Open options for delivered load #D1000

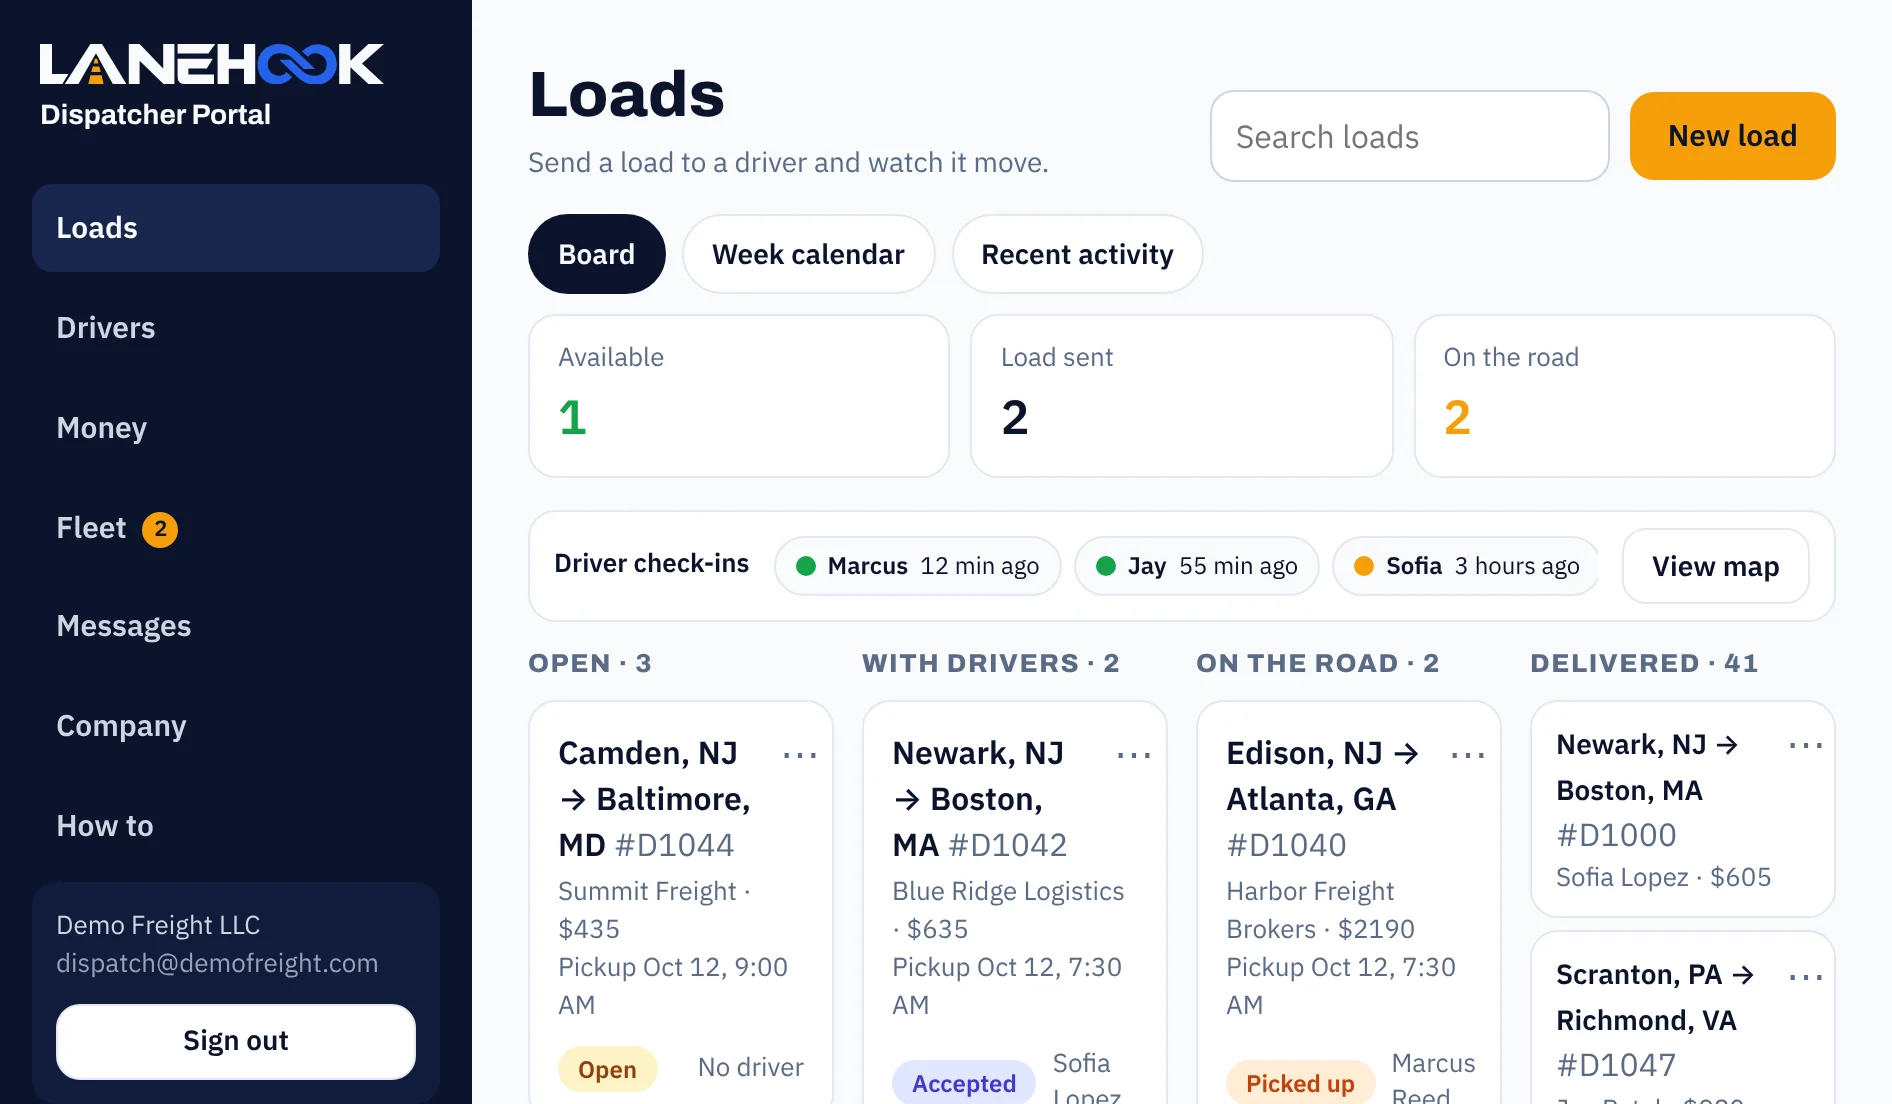[1806, 745]
